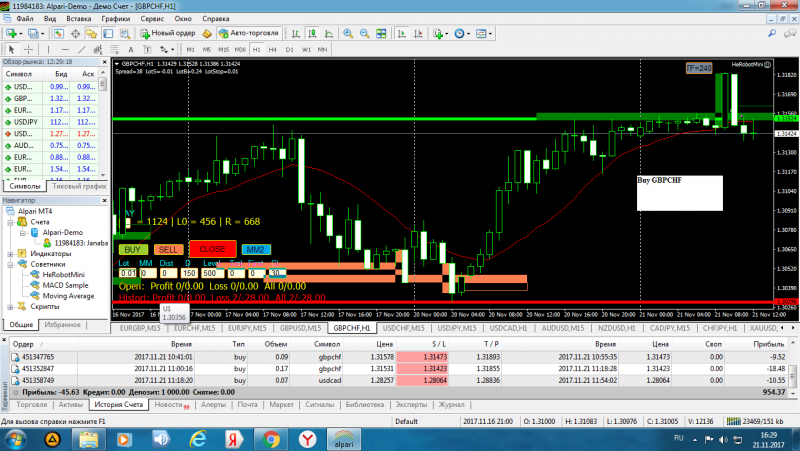The image size is (800, 451).
Task: Zoom in on the chart
Action: pyautogui.click(x=348, y=34)
